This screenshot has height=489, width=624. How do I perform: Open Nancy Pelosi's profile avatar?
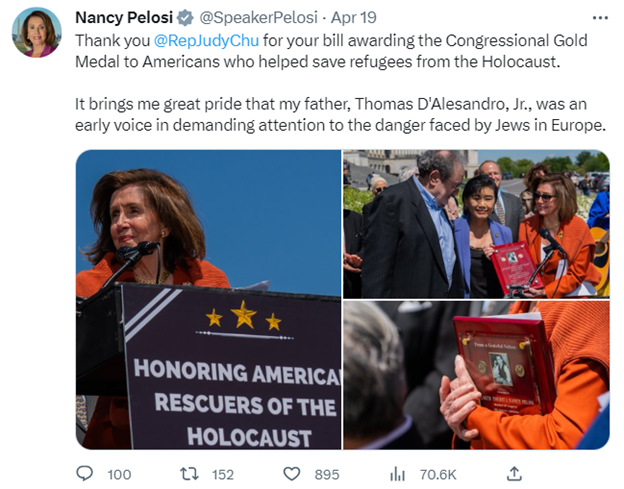pos(37,31)
